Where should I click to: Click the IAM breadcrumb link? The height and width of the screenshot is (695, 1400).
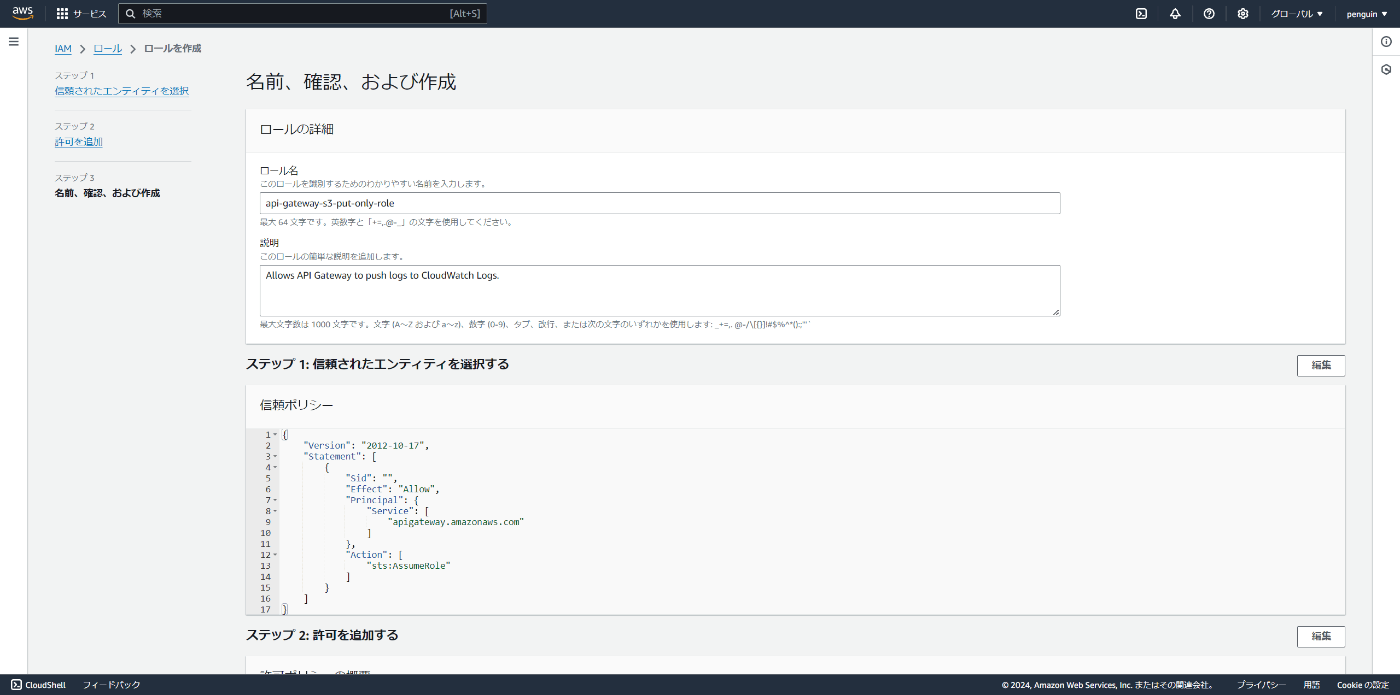63,49
